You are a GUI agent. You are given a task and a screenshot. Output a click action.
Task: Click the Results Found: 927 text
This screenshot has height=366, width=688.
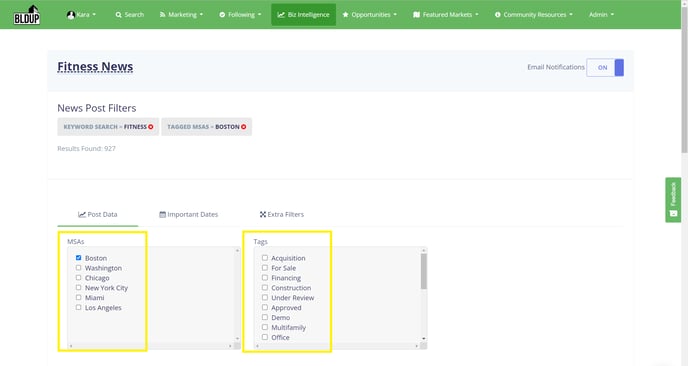(x=86, y=148)
